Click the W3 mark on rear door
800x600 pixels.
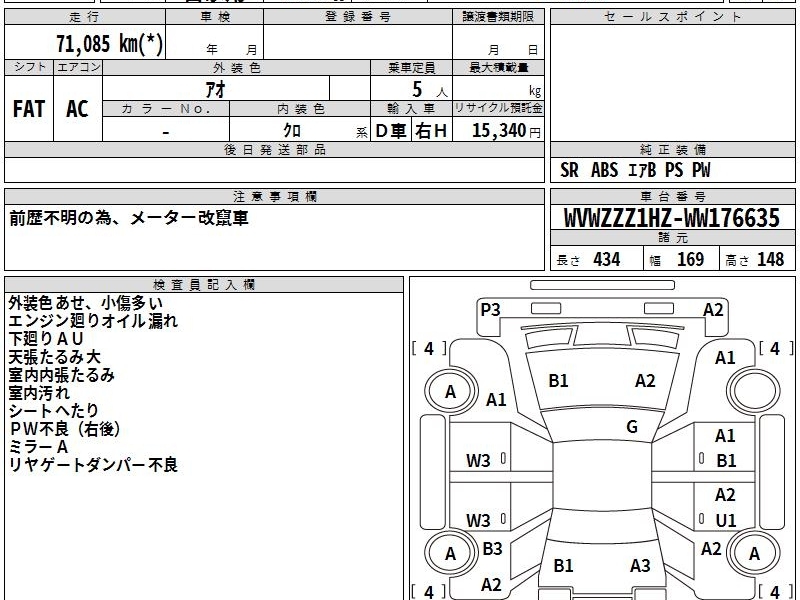[x=478, y=520]
